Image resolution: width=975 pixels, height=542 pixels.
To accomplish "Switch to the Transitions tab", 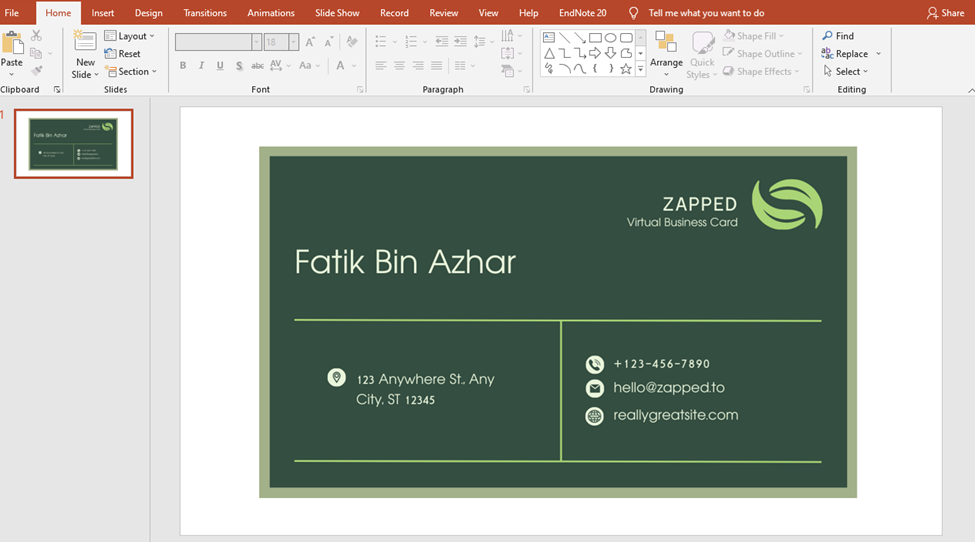I will point(205,12).
